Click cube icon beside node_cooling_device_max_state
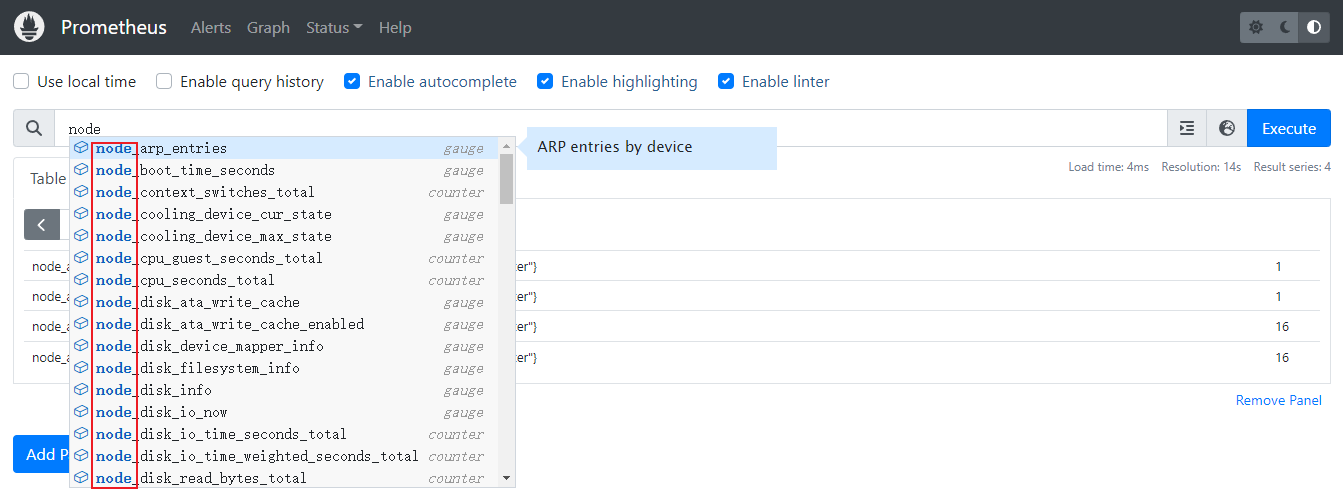Screen dimensions: 1343x503 pyautogui.click(x=81, y=236)
